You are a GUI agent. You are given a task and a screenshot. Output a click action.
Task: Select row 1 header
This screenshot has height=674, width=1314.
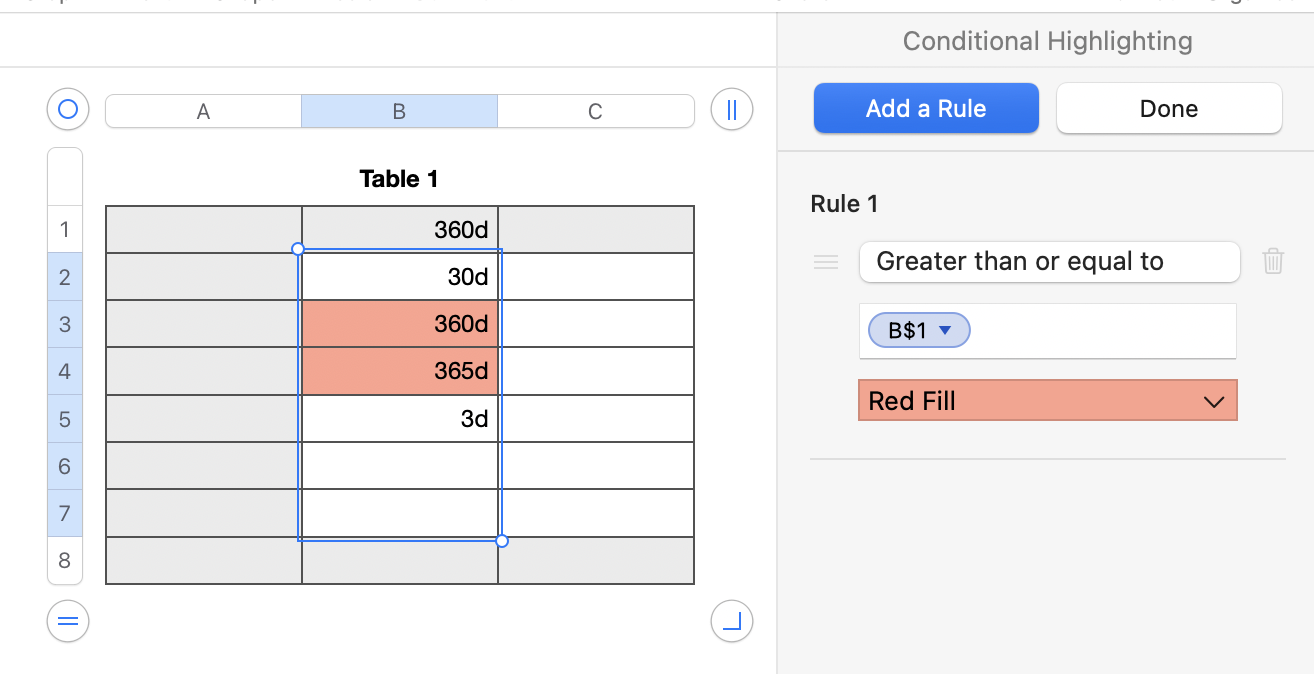click(65, 230)
